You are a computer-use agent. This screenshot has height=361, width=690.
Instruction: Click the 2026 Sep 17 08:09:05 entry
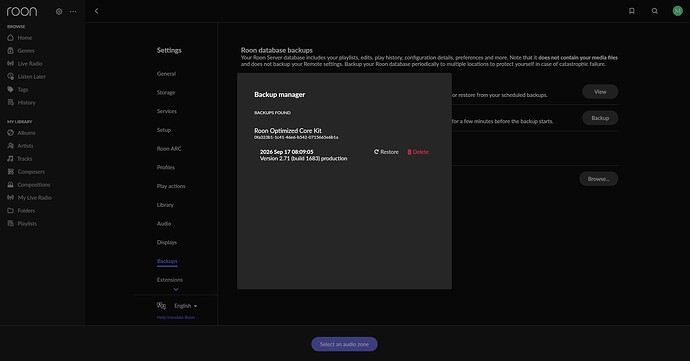(x=286, y=152)
